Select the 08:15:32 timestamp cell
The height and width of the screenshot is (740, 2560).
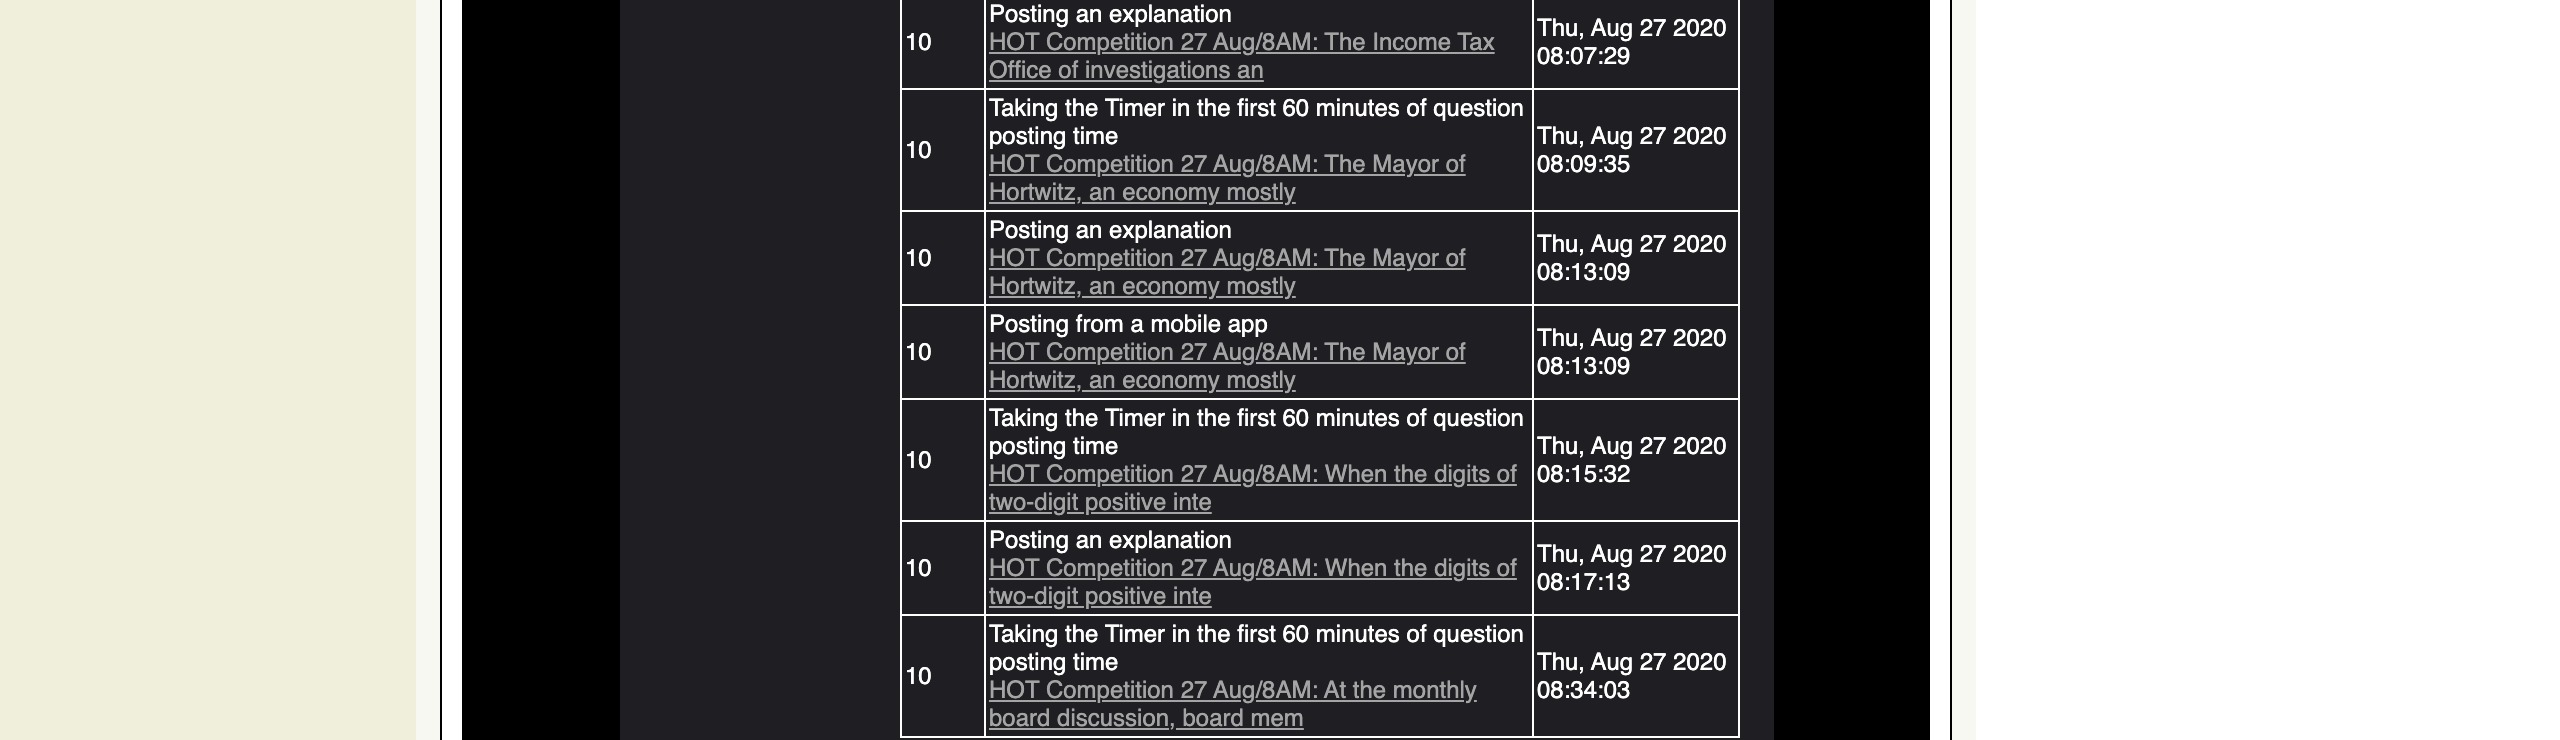coord(1632,461)
